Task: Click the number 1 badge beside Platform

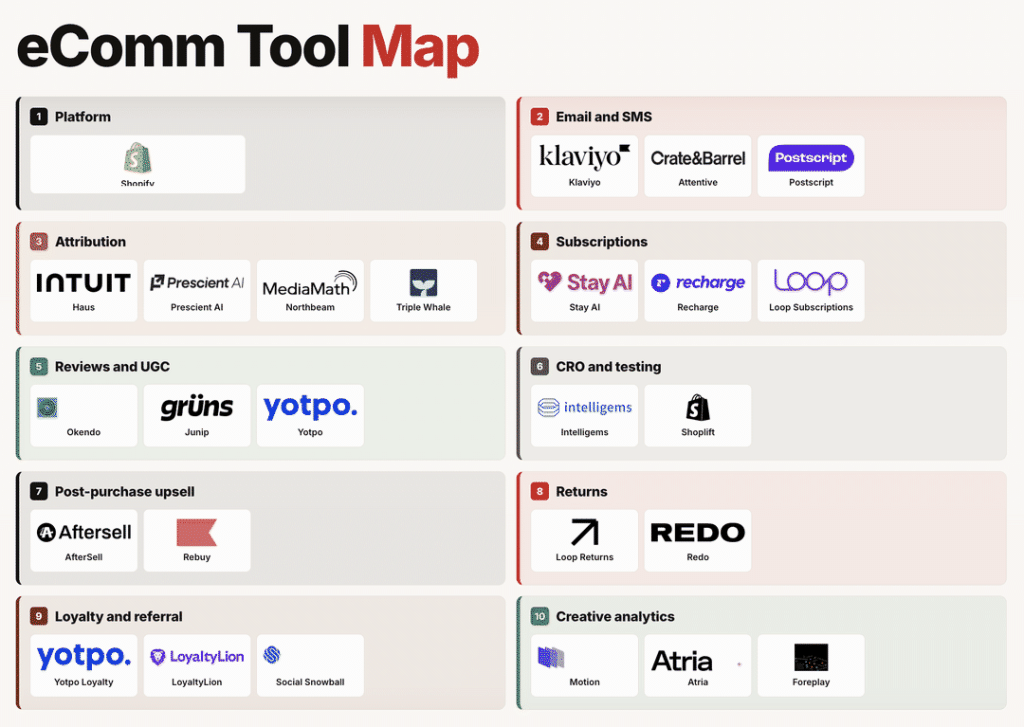Action: 39,117
